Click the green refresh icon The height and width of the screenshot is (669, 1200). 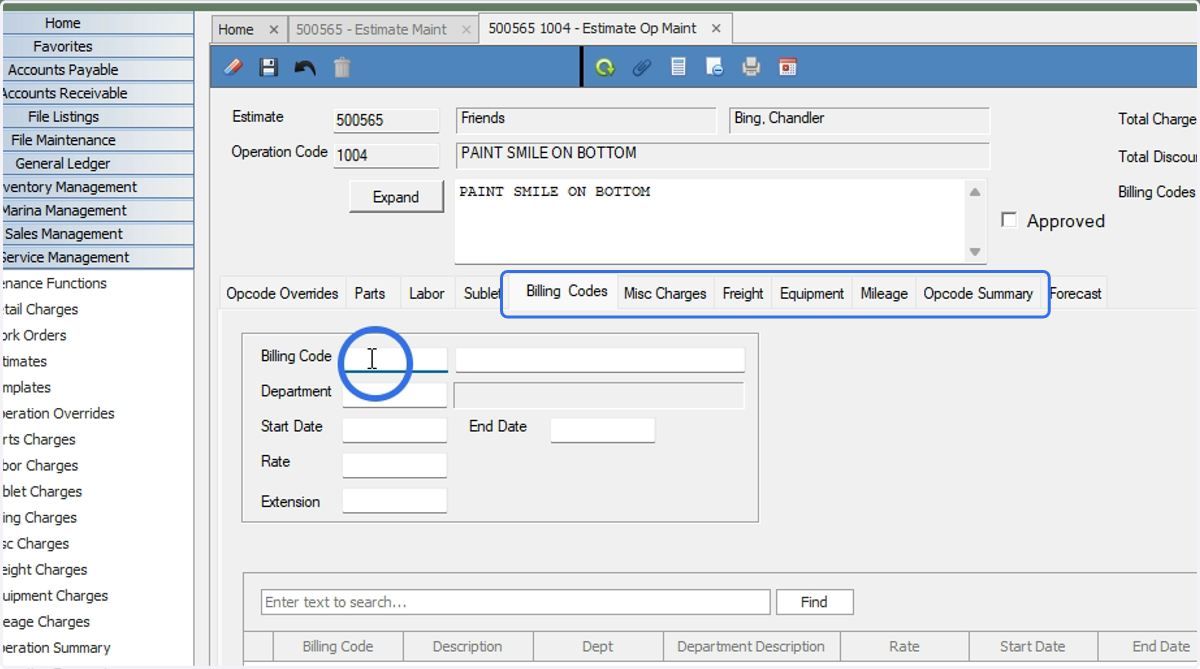point(605,67)
